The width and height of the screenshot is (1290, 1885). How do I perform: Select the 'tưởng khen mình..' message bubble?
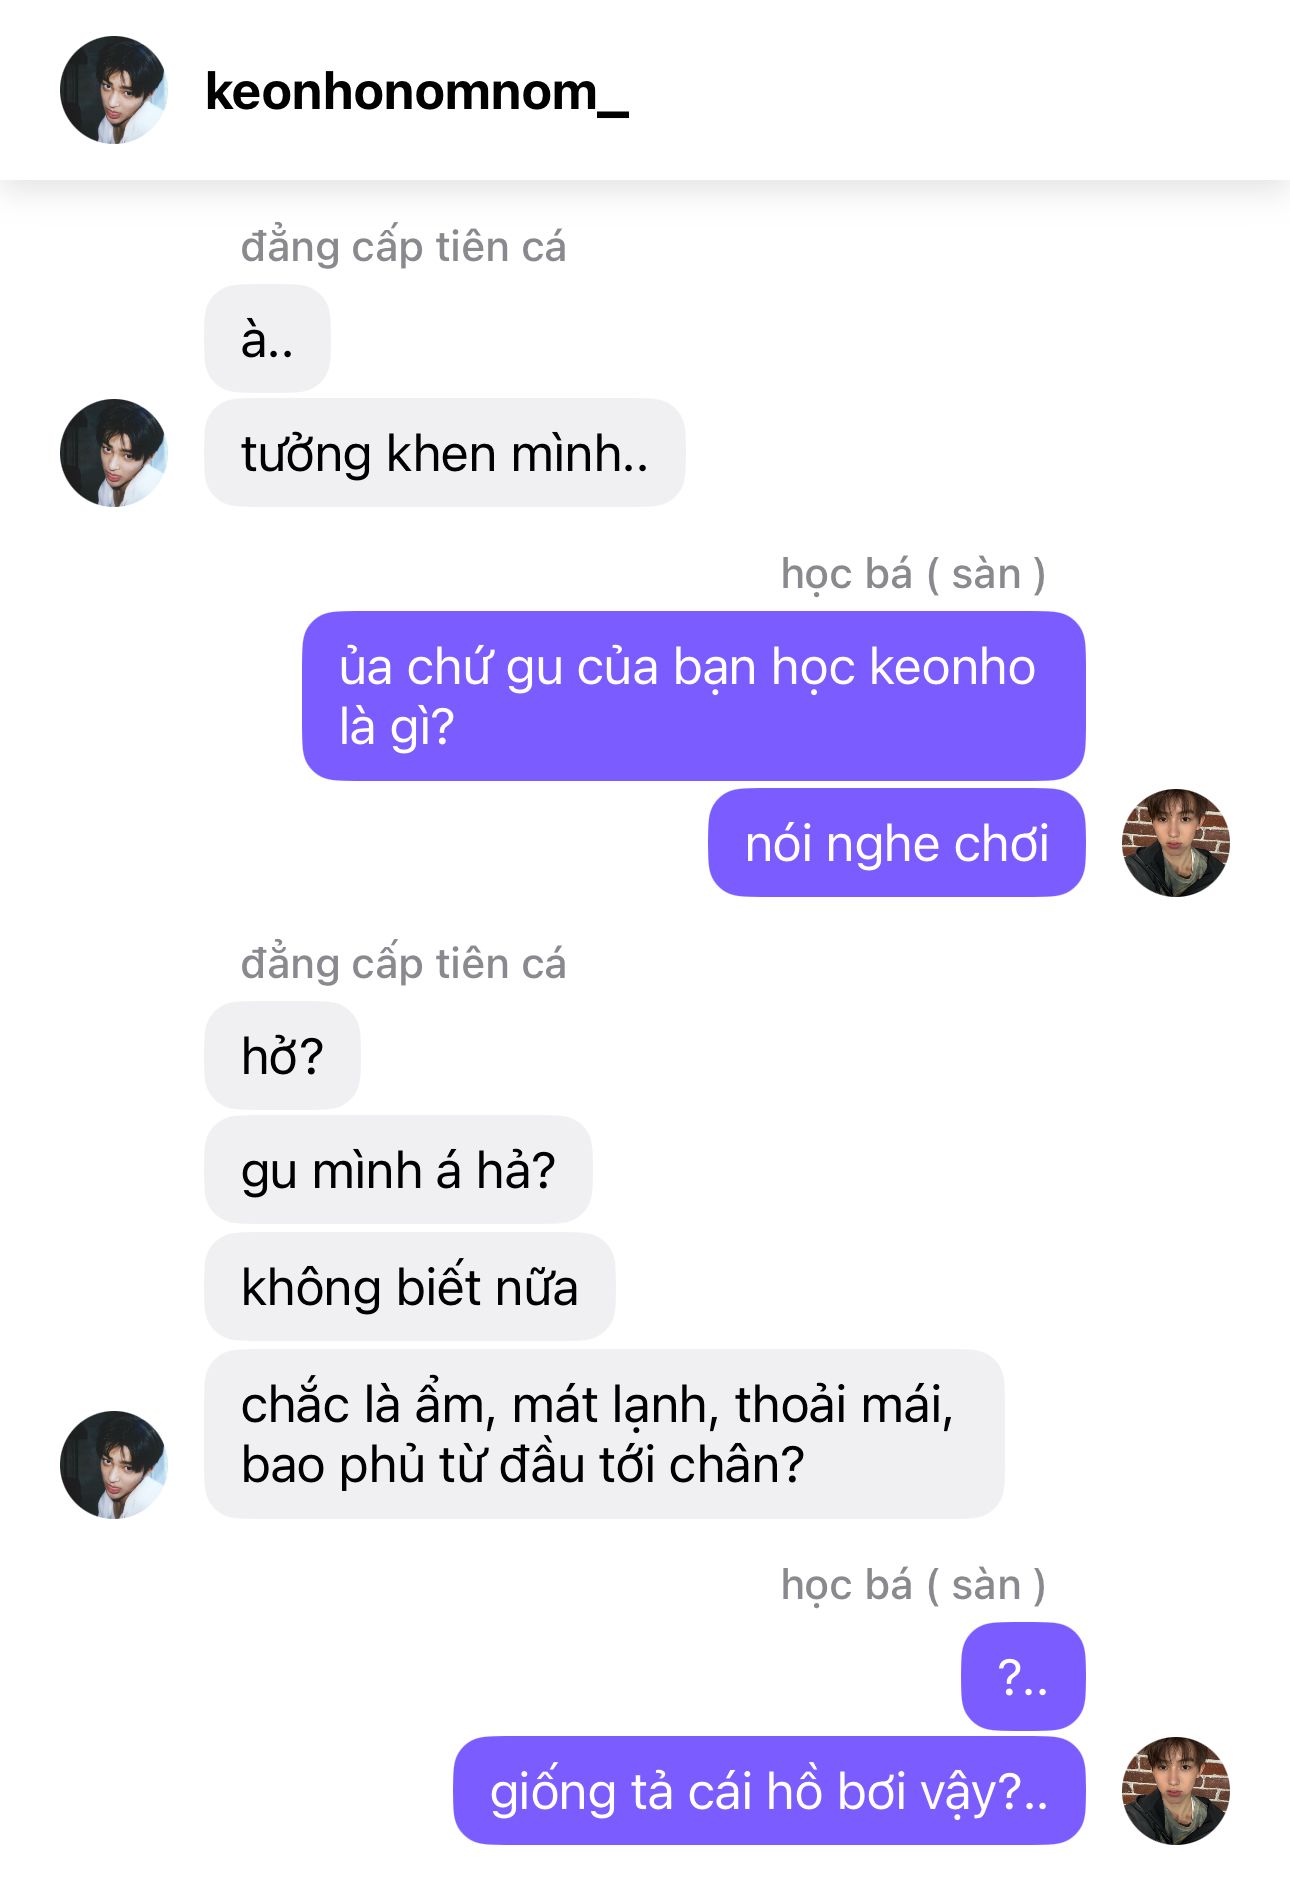(x=445, y=453)
